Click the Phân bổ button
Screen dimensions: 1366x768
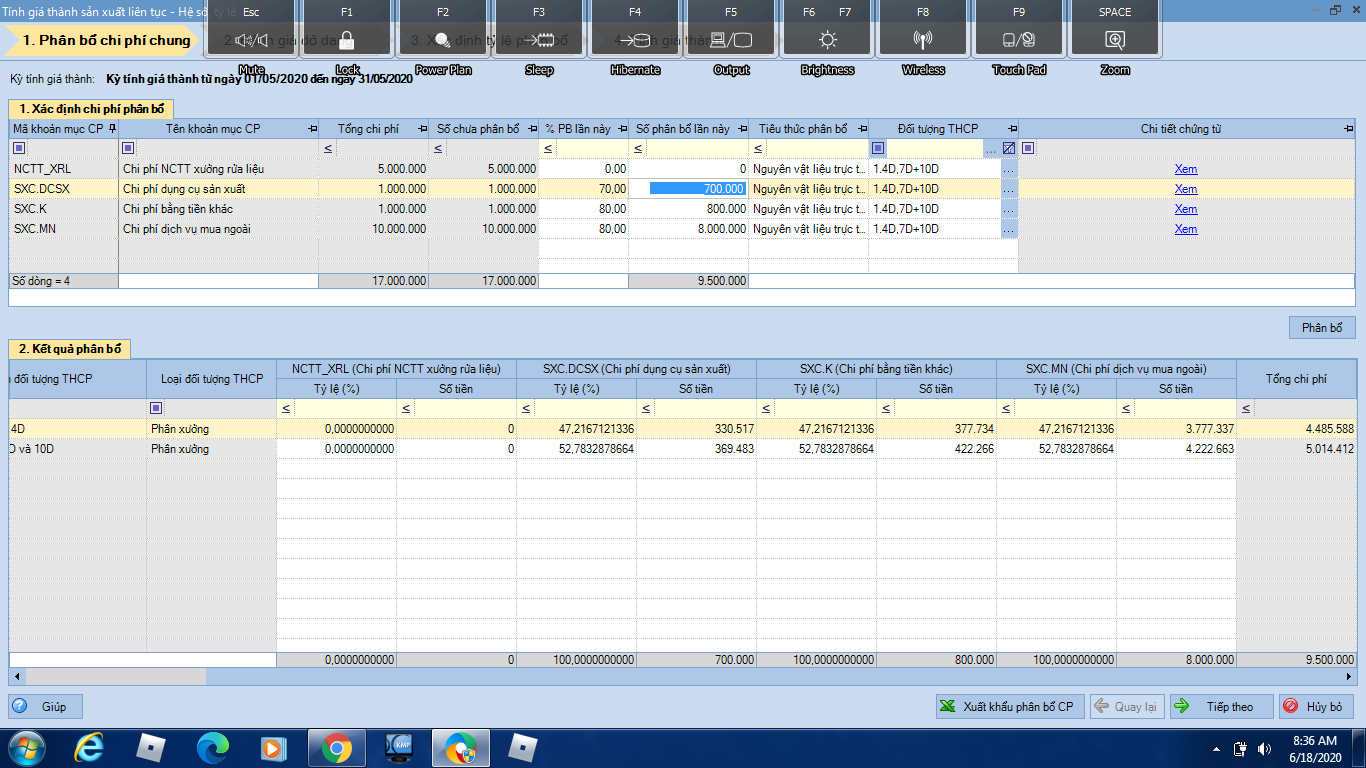click(x=1321, y=328)
